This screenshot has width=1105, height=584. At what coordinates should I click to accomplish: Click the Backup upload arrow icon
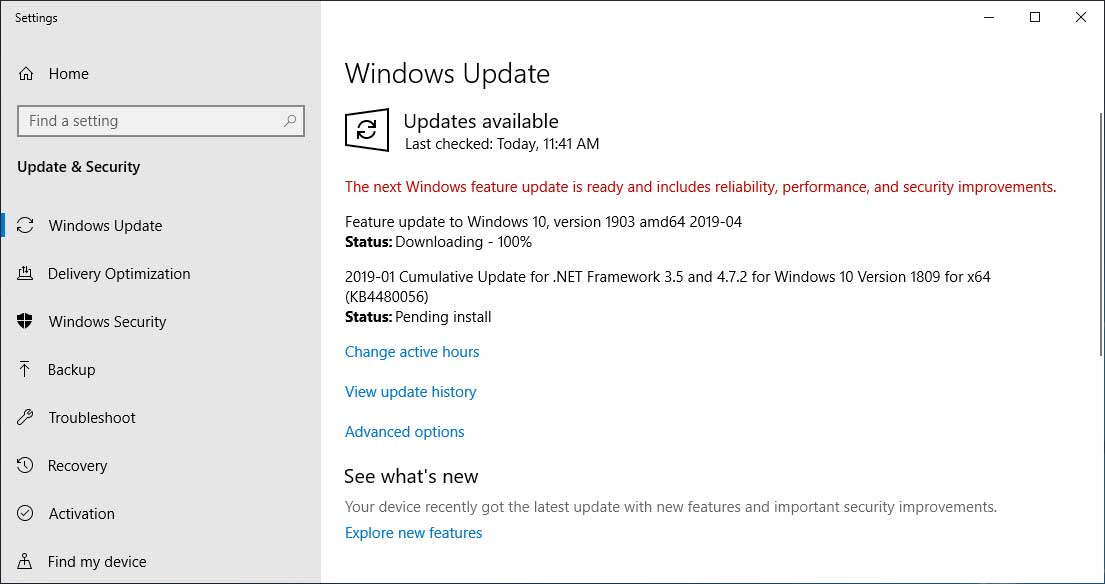[x=26, y=370]
